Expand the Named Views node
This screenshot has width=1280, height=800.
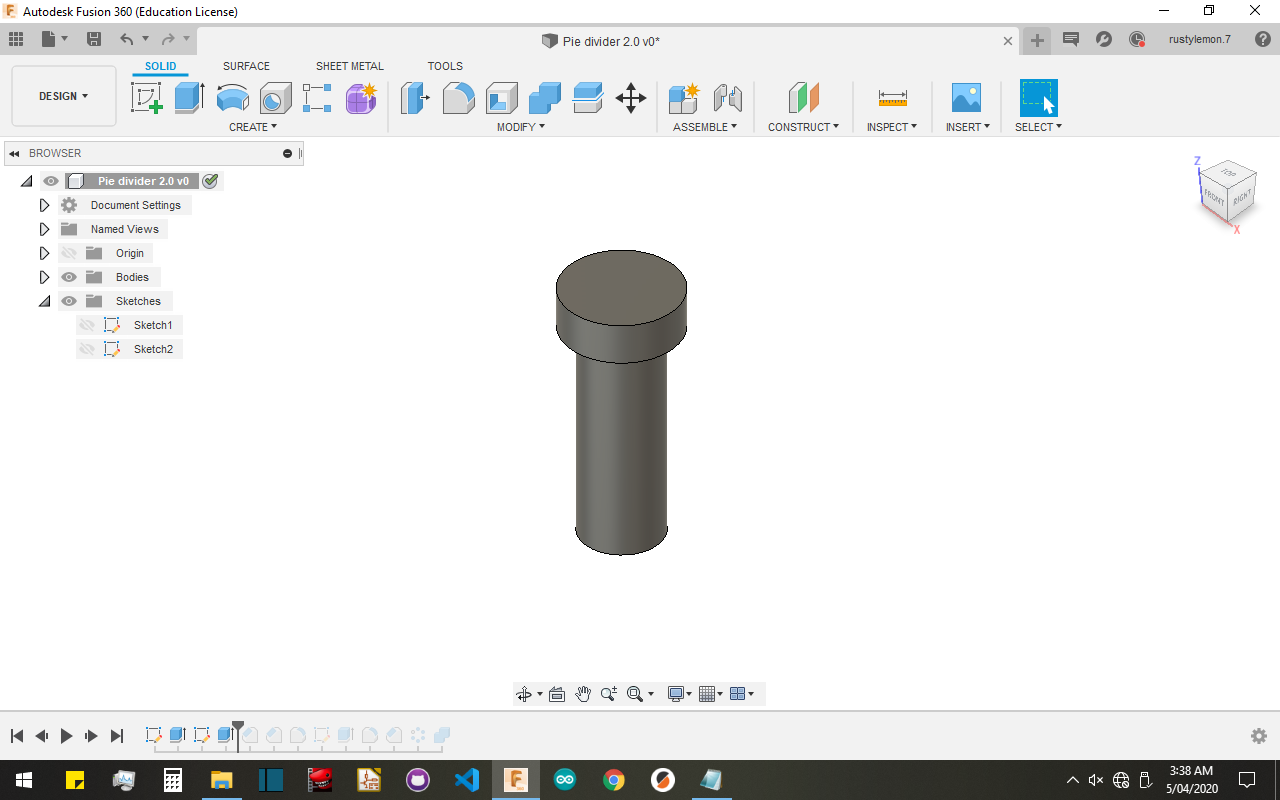44,229
